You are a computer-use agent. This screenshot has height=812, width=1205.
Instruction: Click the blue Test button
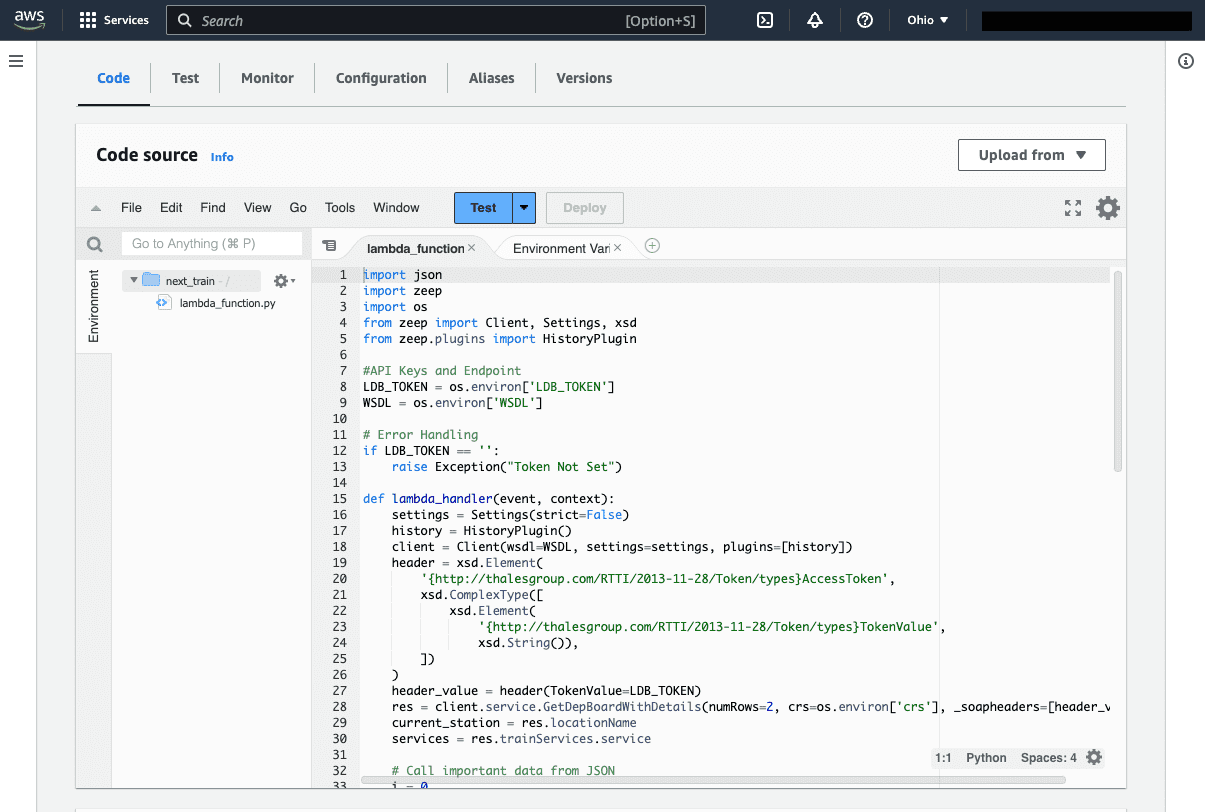(x=483, y=208)
